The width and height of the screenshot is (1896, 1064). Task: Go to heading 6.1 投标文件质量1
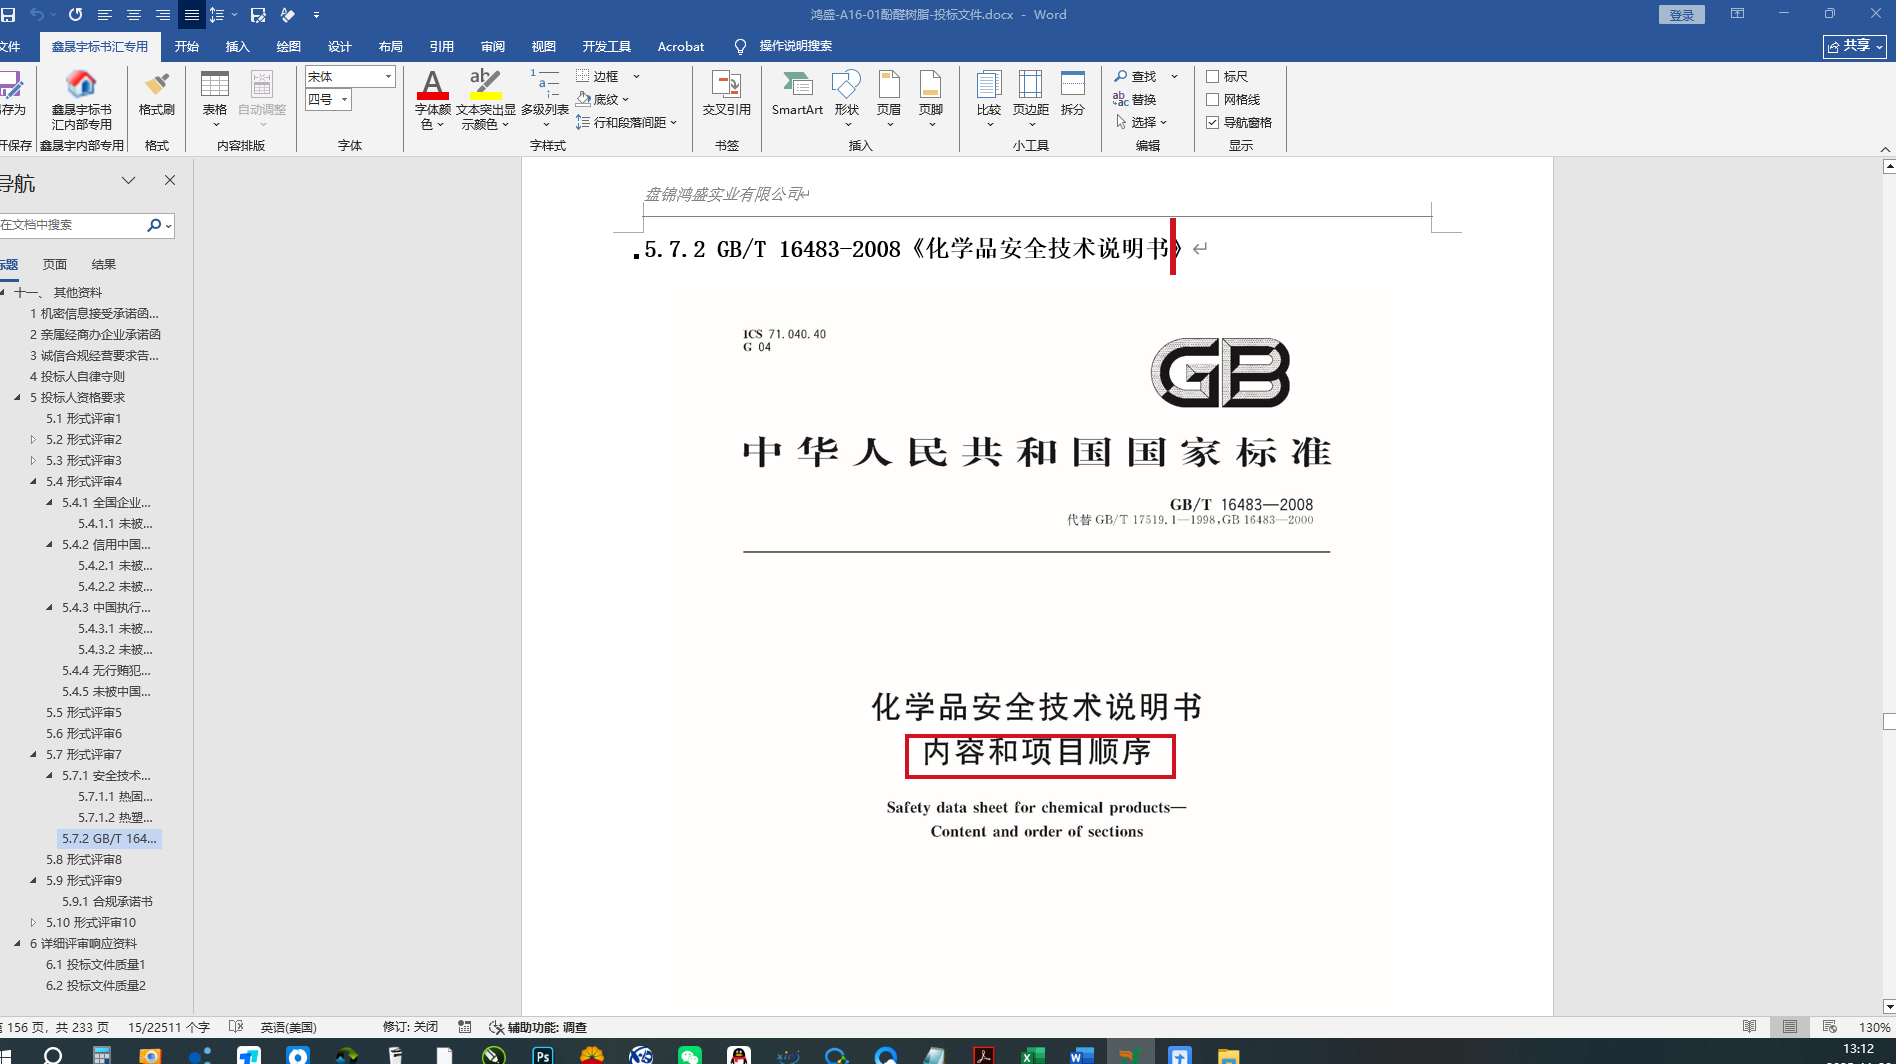click(x=96, y=964)
